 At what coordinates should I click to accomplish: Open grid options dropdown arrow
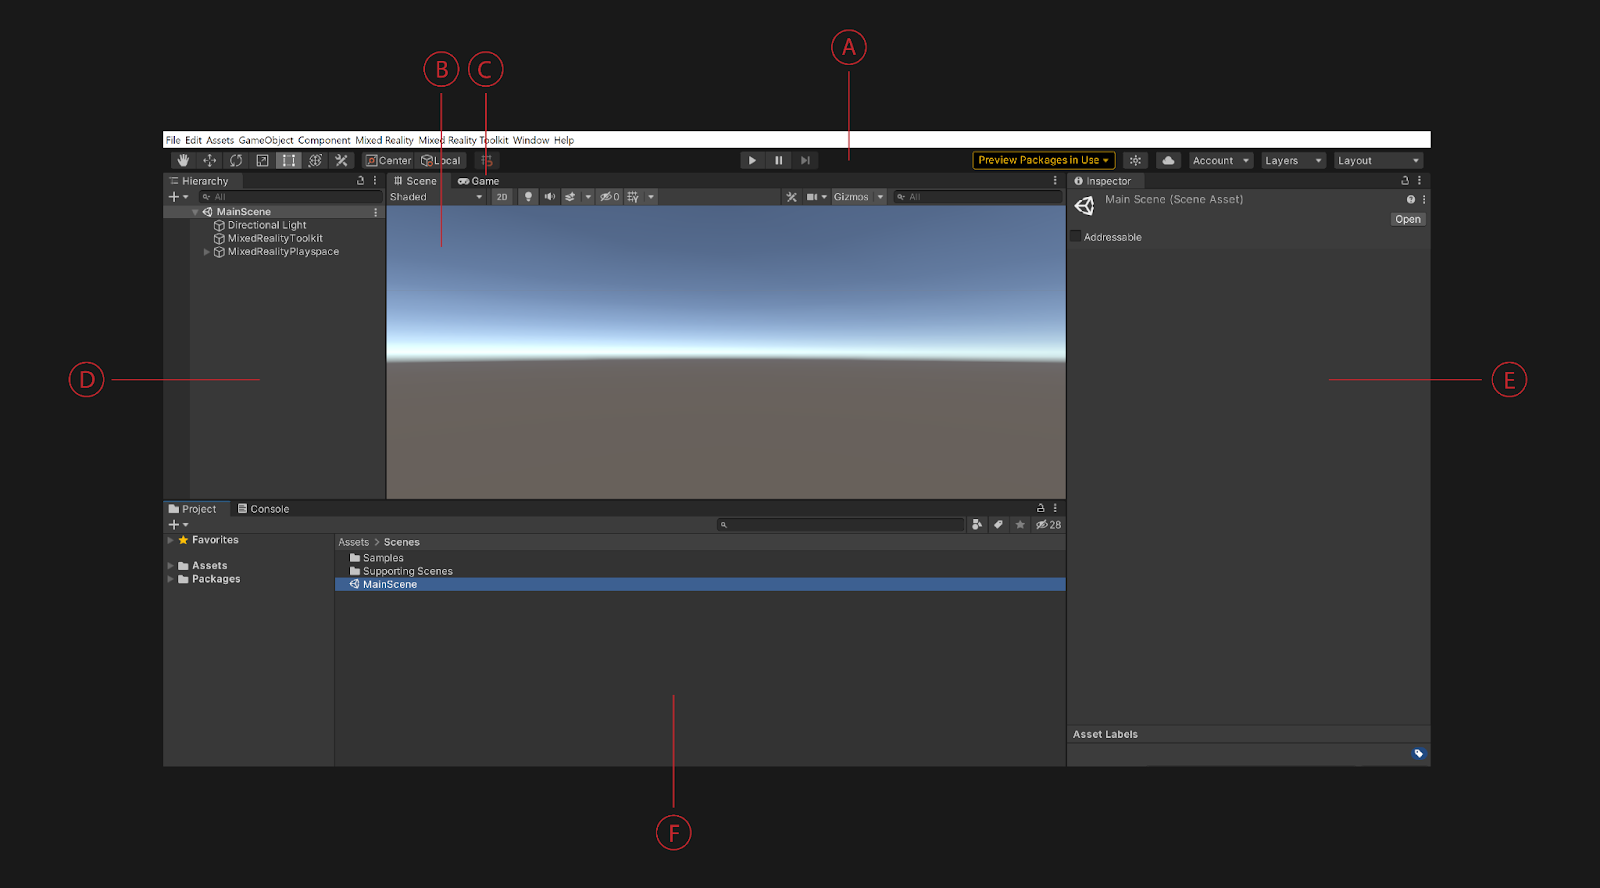click(x=651, y=197)
